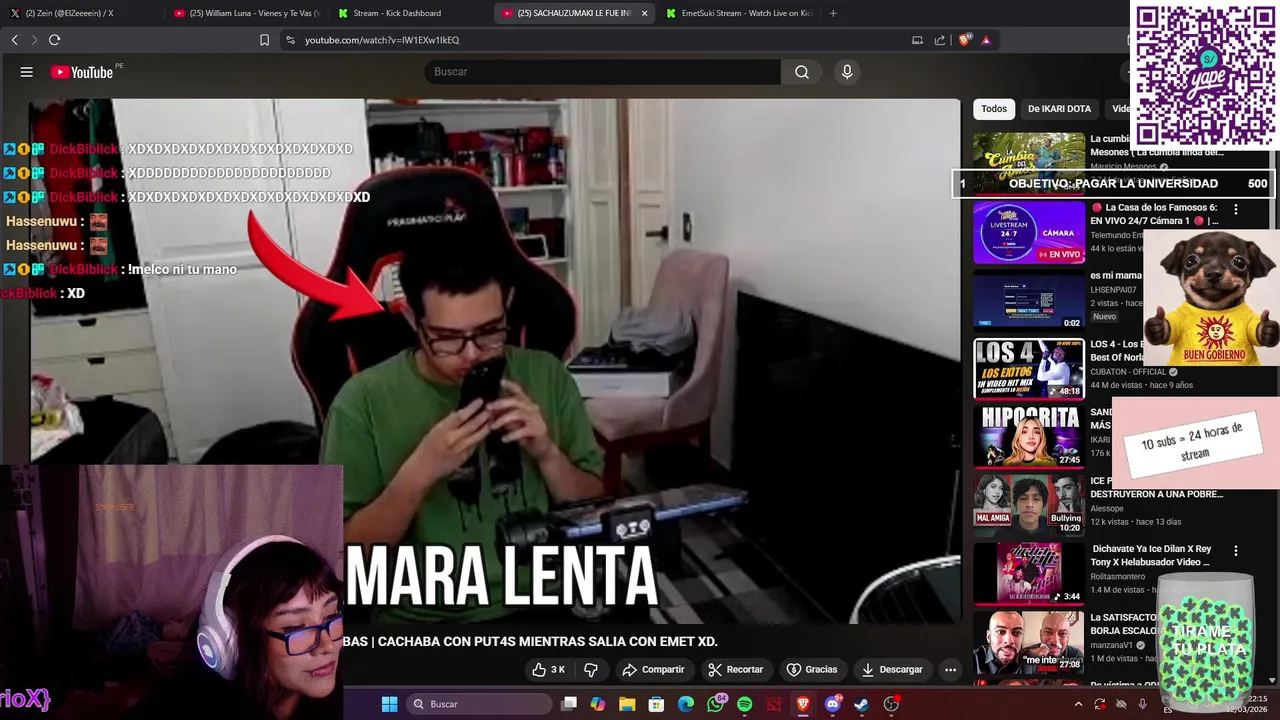The height and width of the screenshot is (720, 1280).
Task: Open Brave browser from the taskbar
Action: click(x=803, y=704)
